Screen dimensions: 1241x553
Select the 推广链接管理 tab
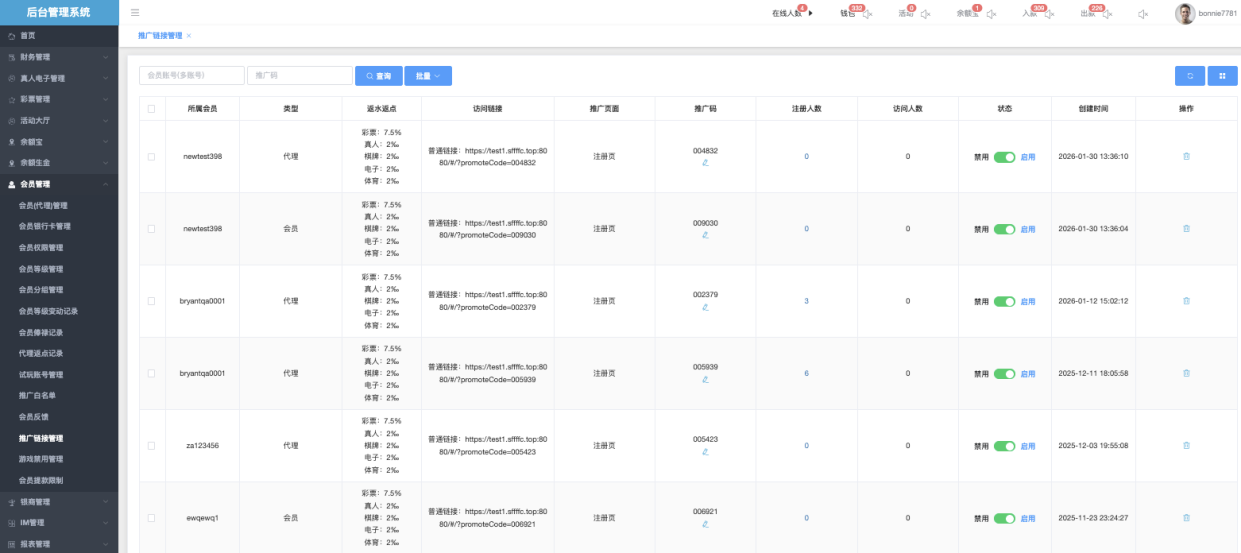(x=160, y=36)
